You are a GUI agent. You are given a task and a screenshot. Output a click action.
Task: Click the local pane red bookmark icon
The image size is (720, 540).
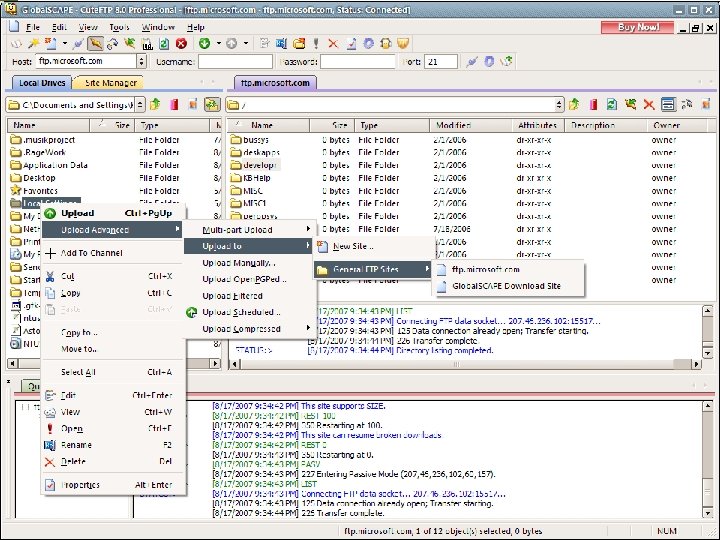[x=174, y=105]
